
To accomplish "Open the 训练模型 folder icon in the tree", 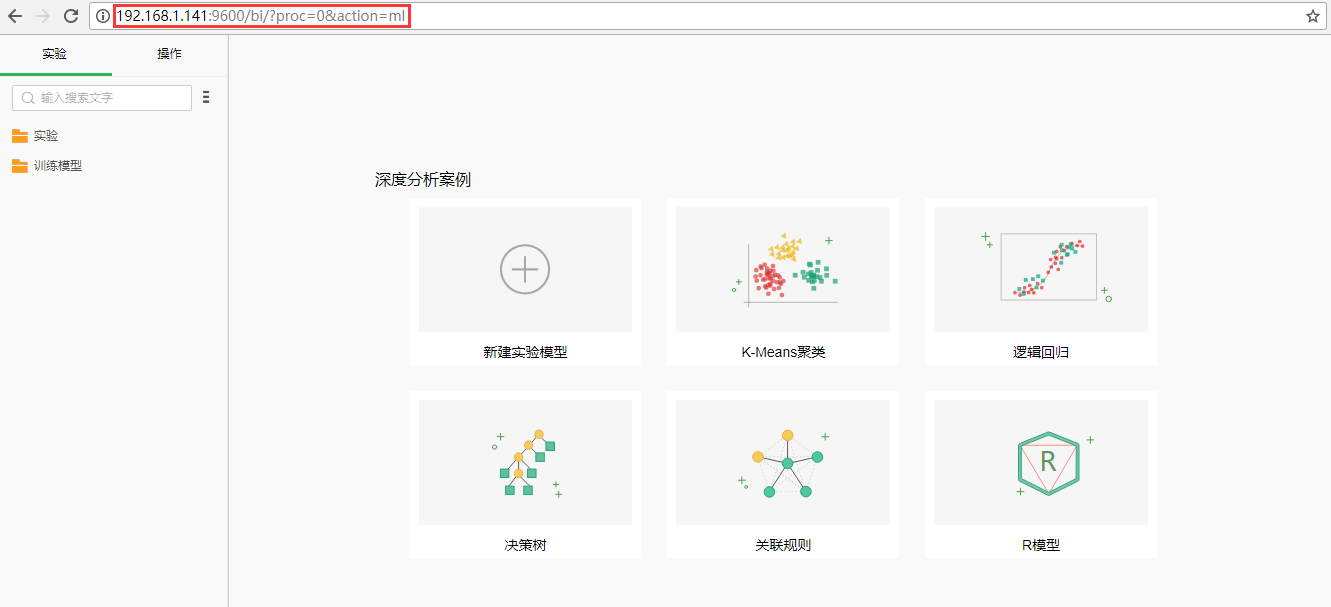I will [x=20, y=166].
